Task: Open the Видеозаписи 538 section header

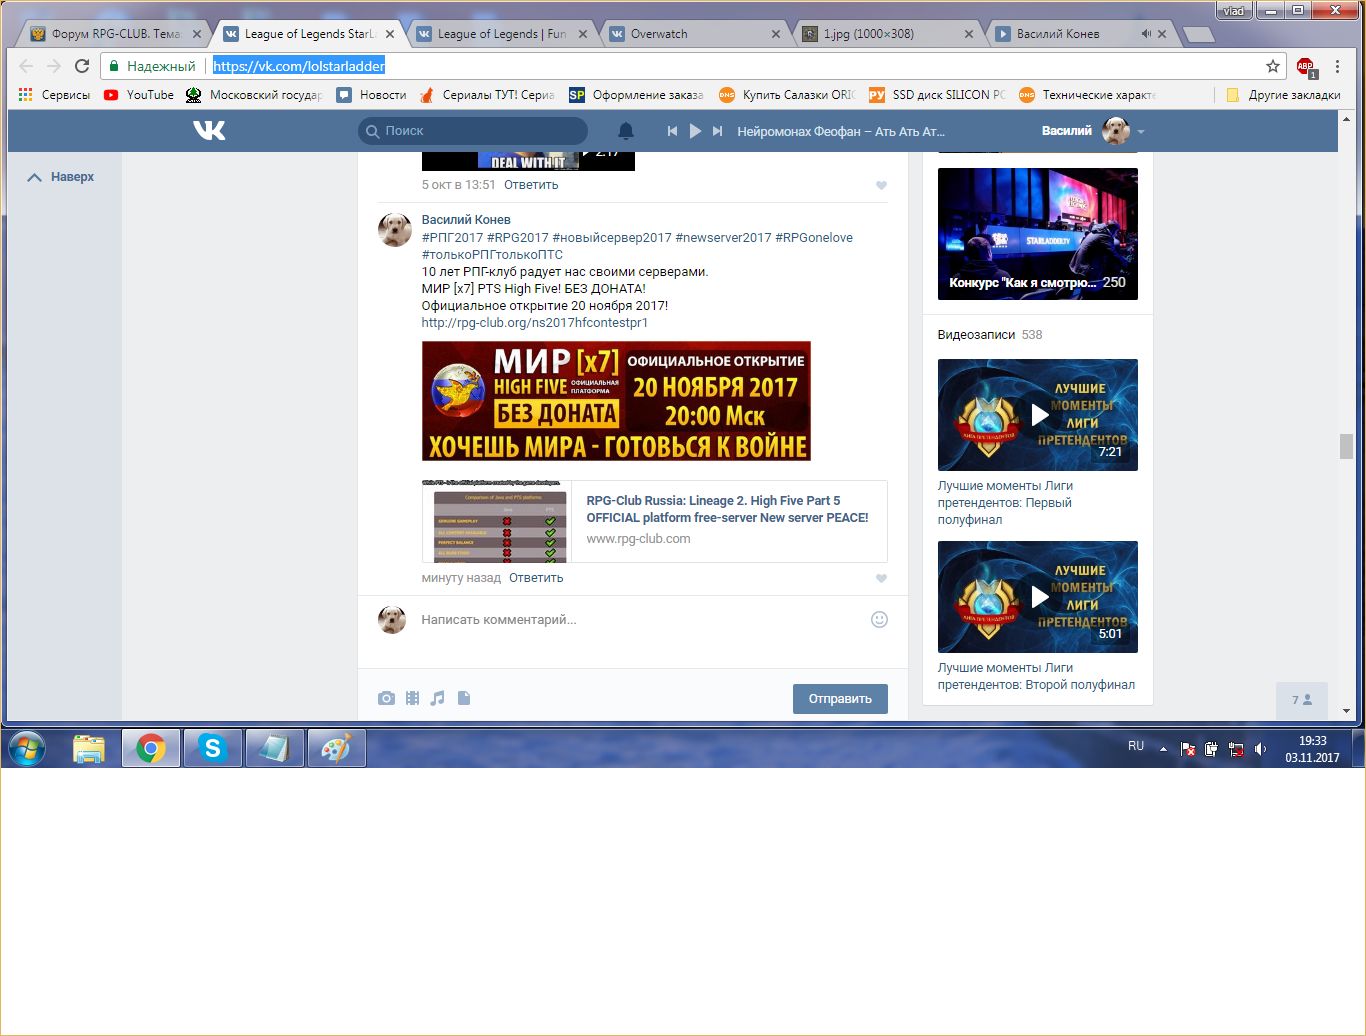Action: point(990,335)
